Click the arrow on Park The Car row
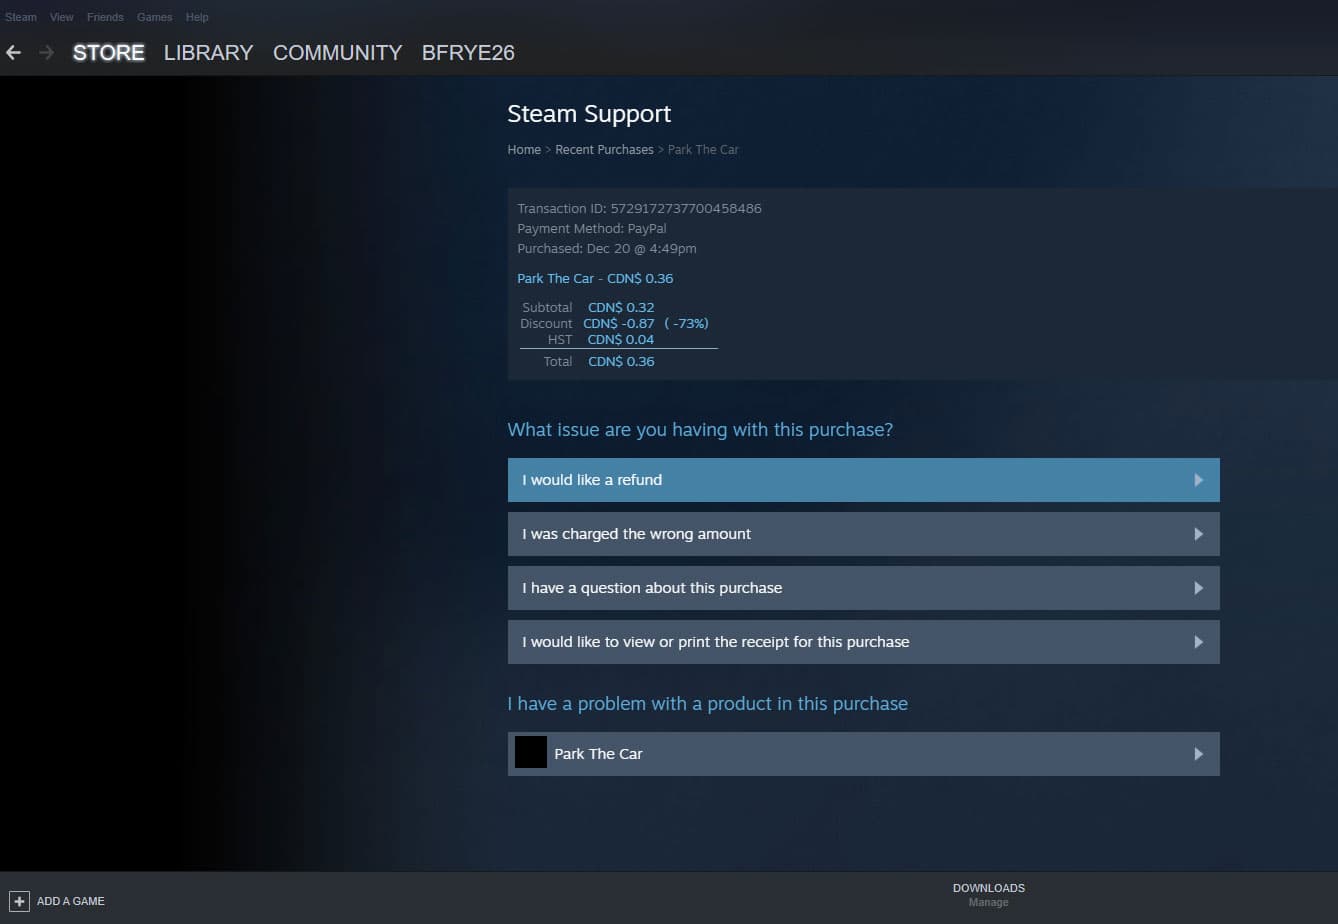Image resolution: width=1338 pixels, height=924 pixels. click(1198, 754)
